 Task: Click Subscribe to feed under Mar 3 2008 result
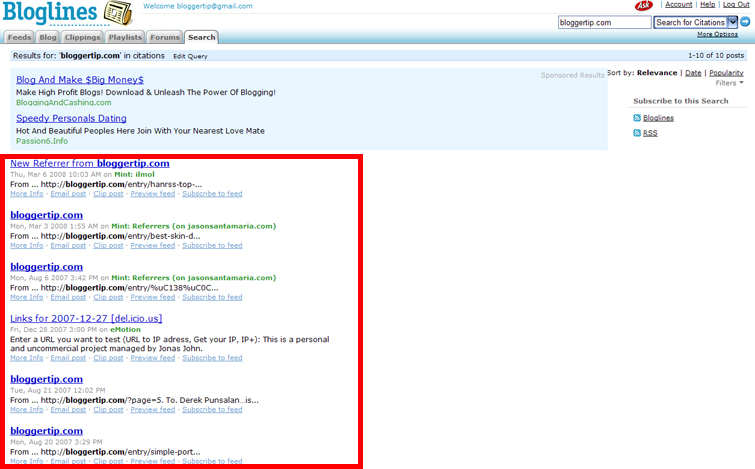pos(212,245)
